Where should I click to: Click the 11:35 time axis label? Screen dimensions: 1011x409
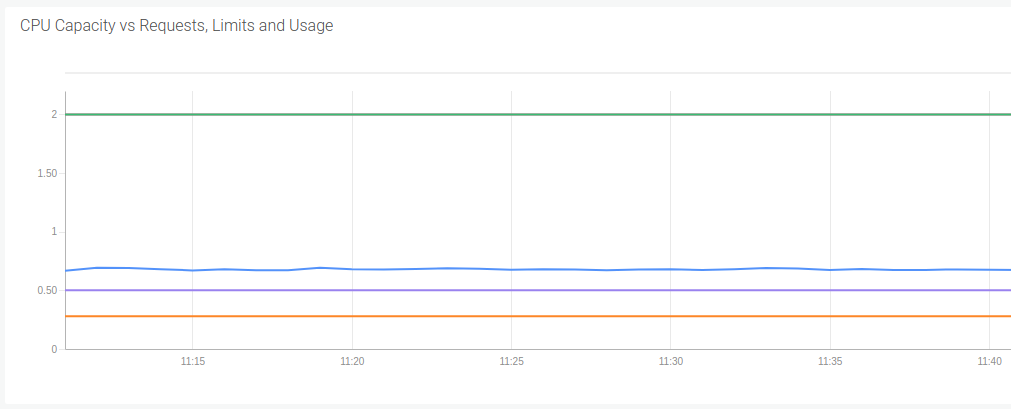(830, 362)
